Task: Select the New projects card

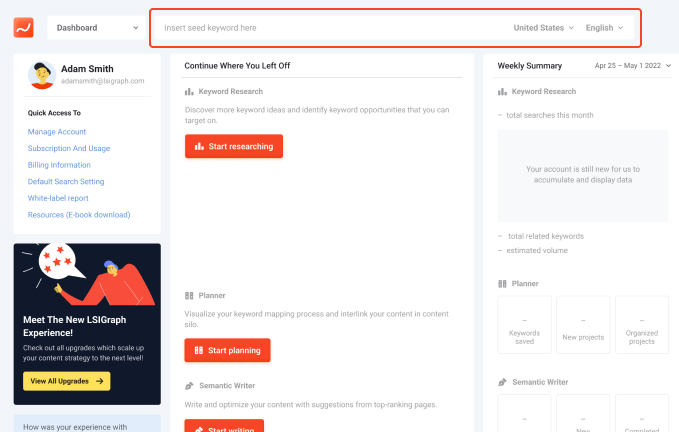Action: [583, 325]
